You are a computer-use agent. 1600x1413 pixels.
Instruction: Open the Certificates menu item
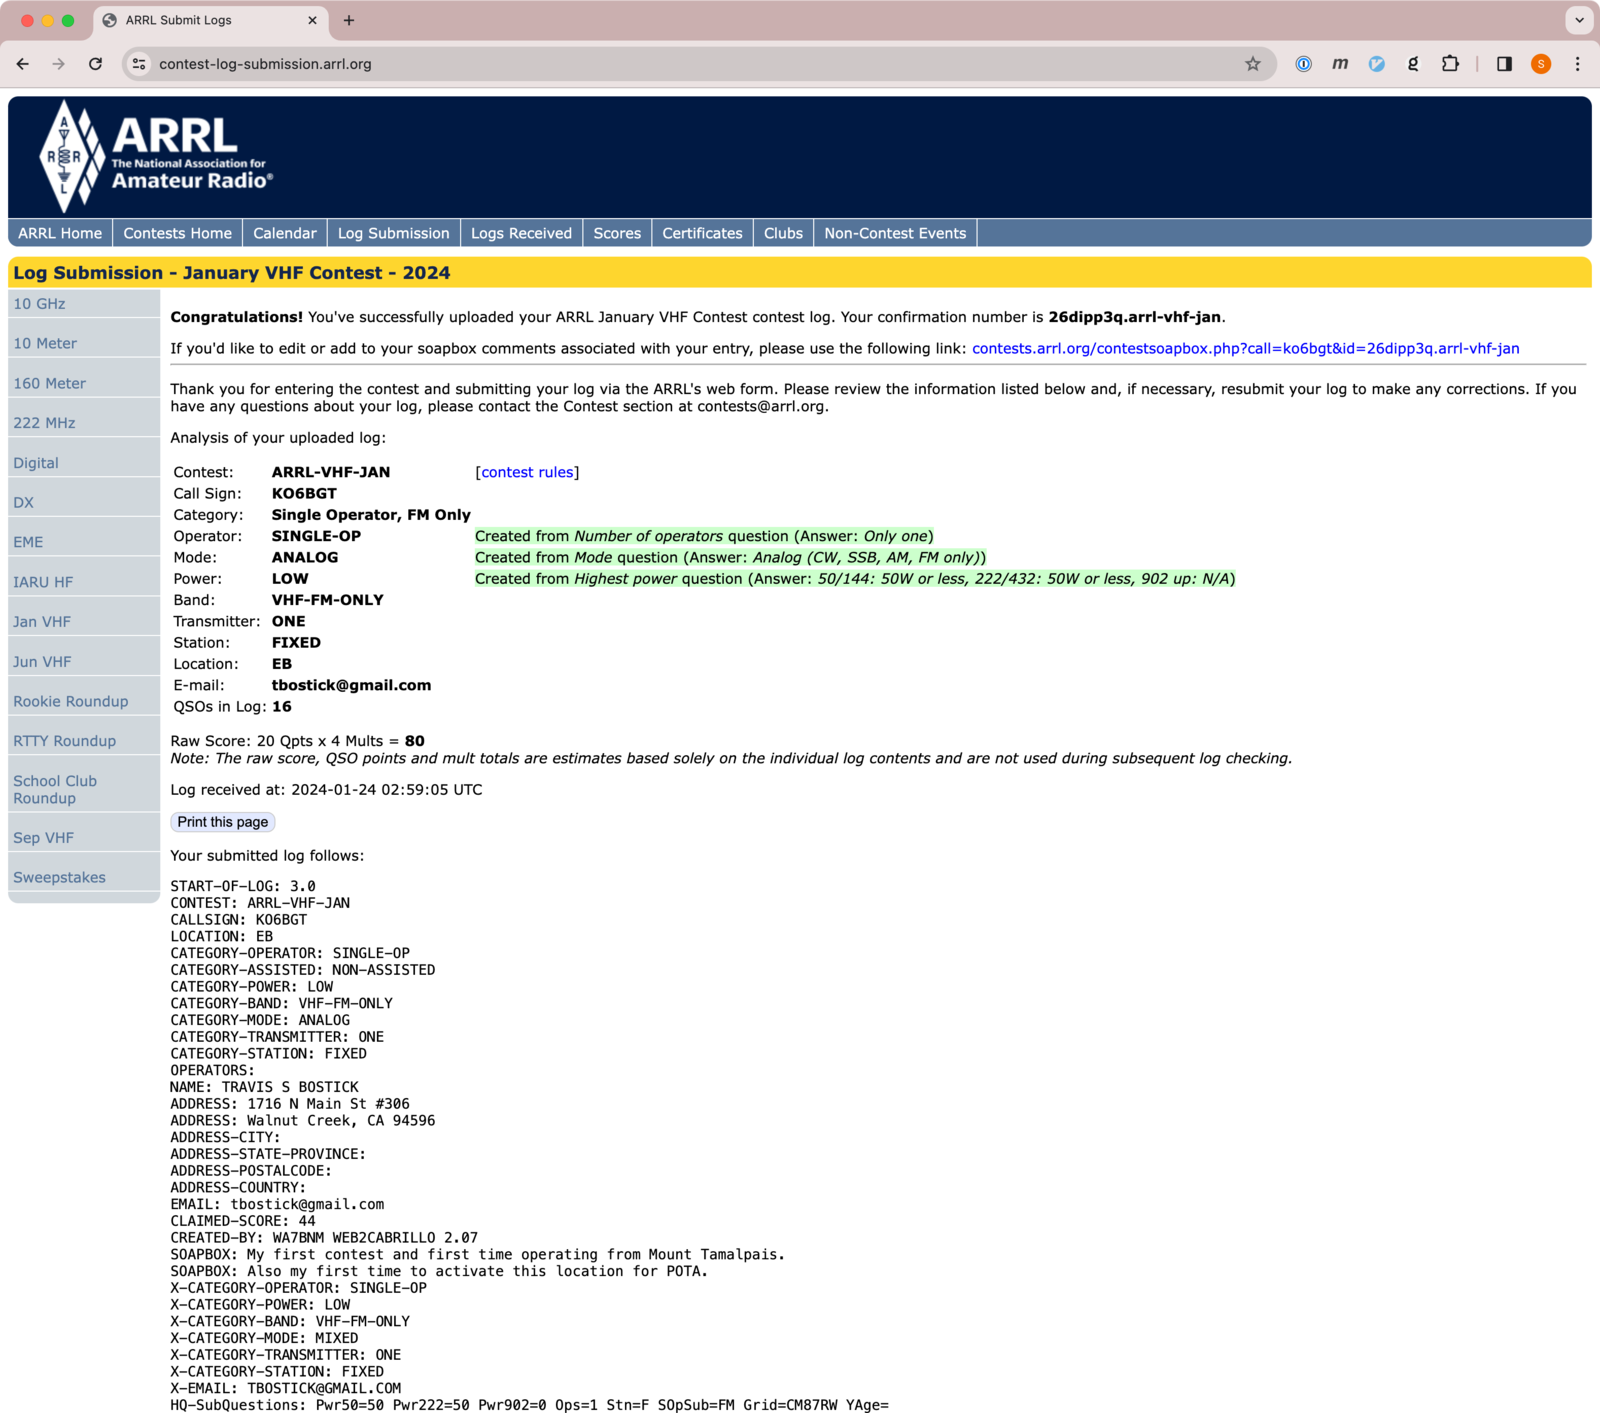coord(702,233)
